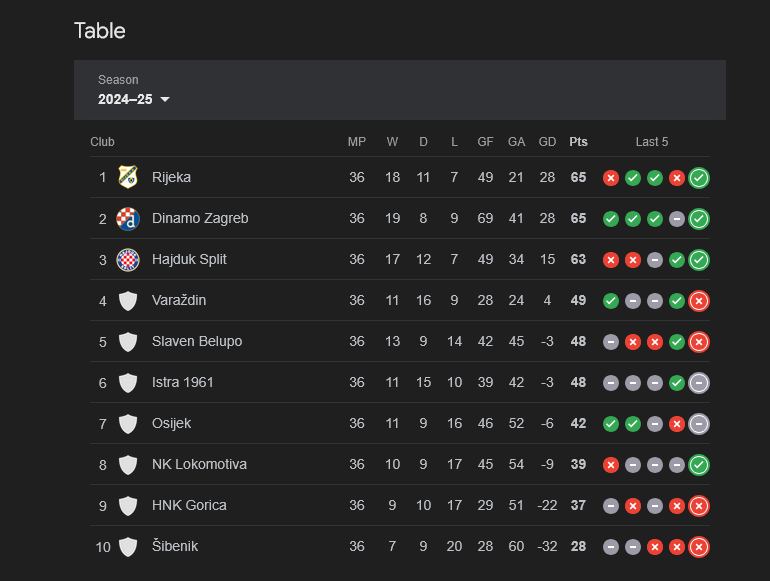This screenshot has height=581, width=770.
Task: Select the Osijek team name
Action: [x=171, y=423]
